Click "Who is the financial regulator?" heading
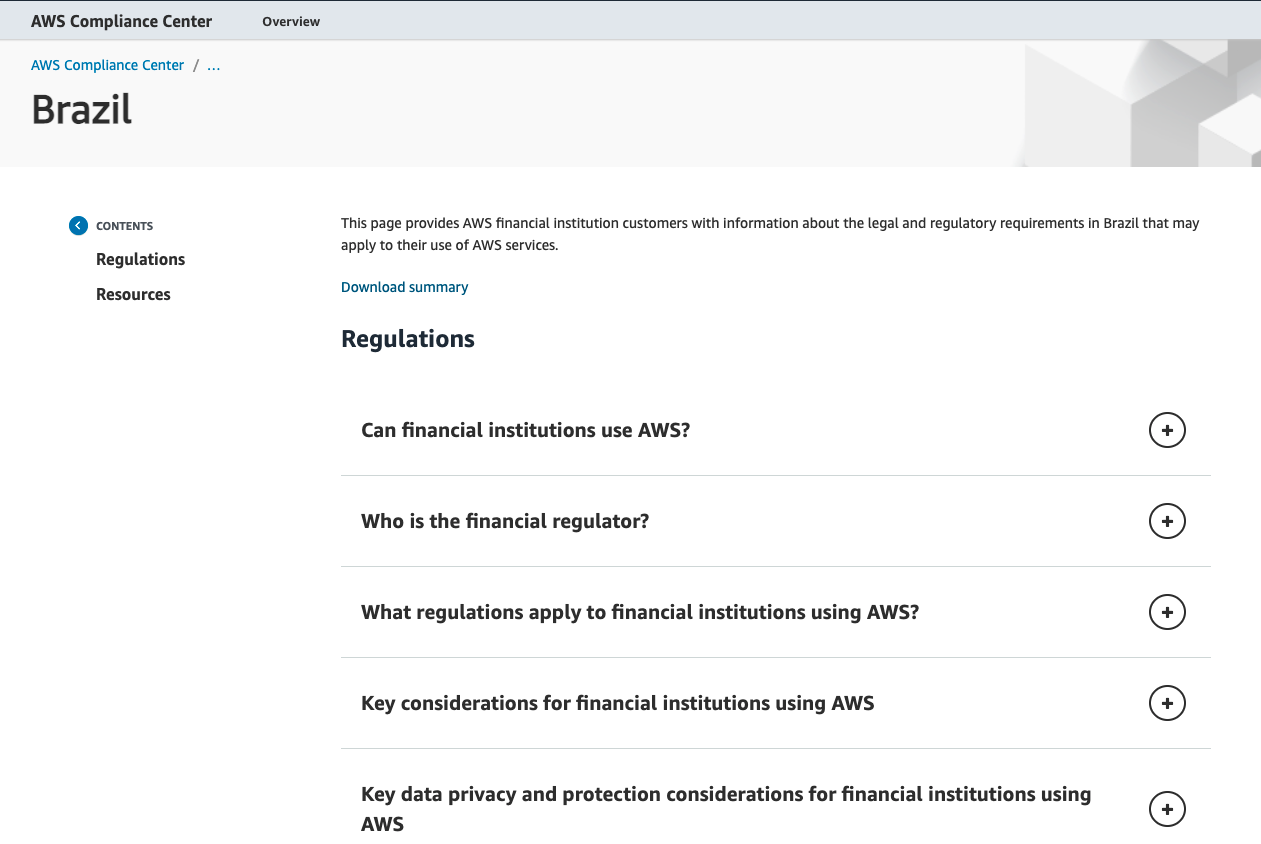Image resolution: width=1261 pixels, height=844 pixels. [x=505, y=521]
